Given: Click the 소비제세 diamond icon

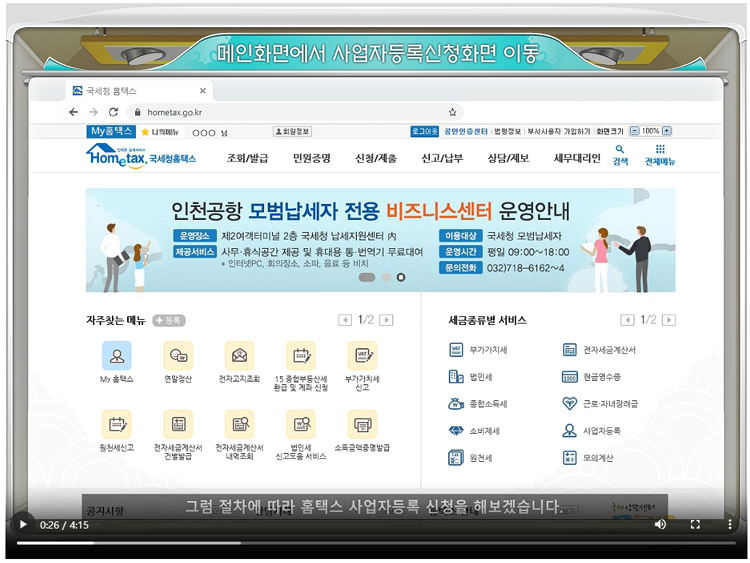Looking at the screenshot, I should pyautogui.click(x=456, y=431).
